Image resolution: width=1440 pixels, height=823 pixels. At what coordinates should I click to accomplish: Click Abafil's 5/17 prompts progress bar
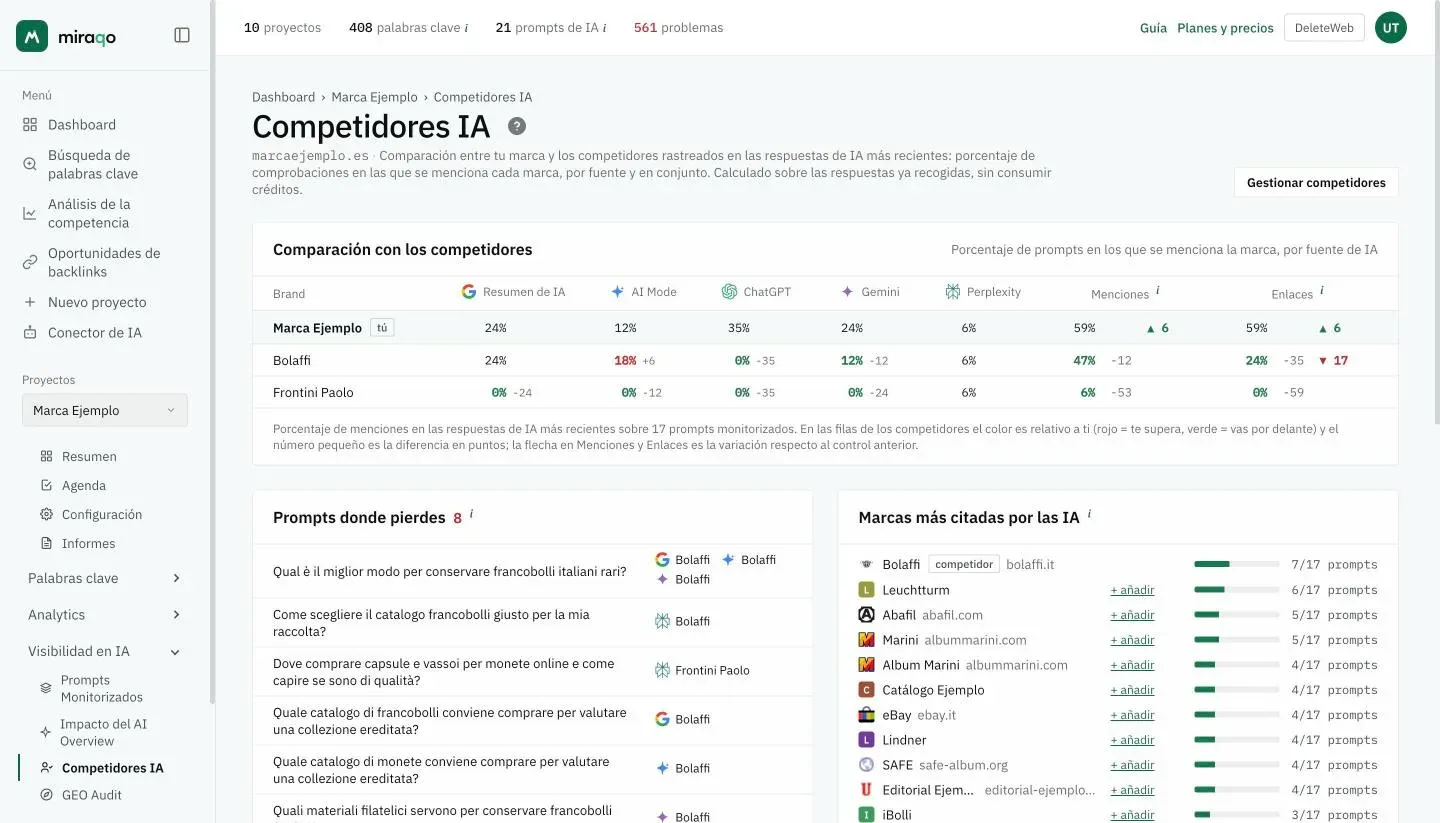1236,615
